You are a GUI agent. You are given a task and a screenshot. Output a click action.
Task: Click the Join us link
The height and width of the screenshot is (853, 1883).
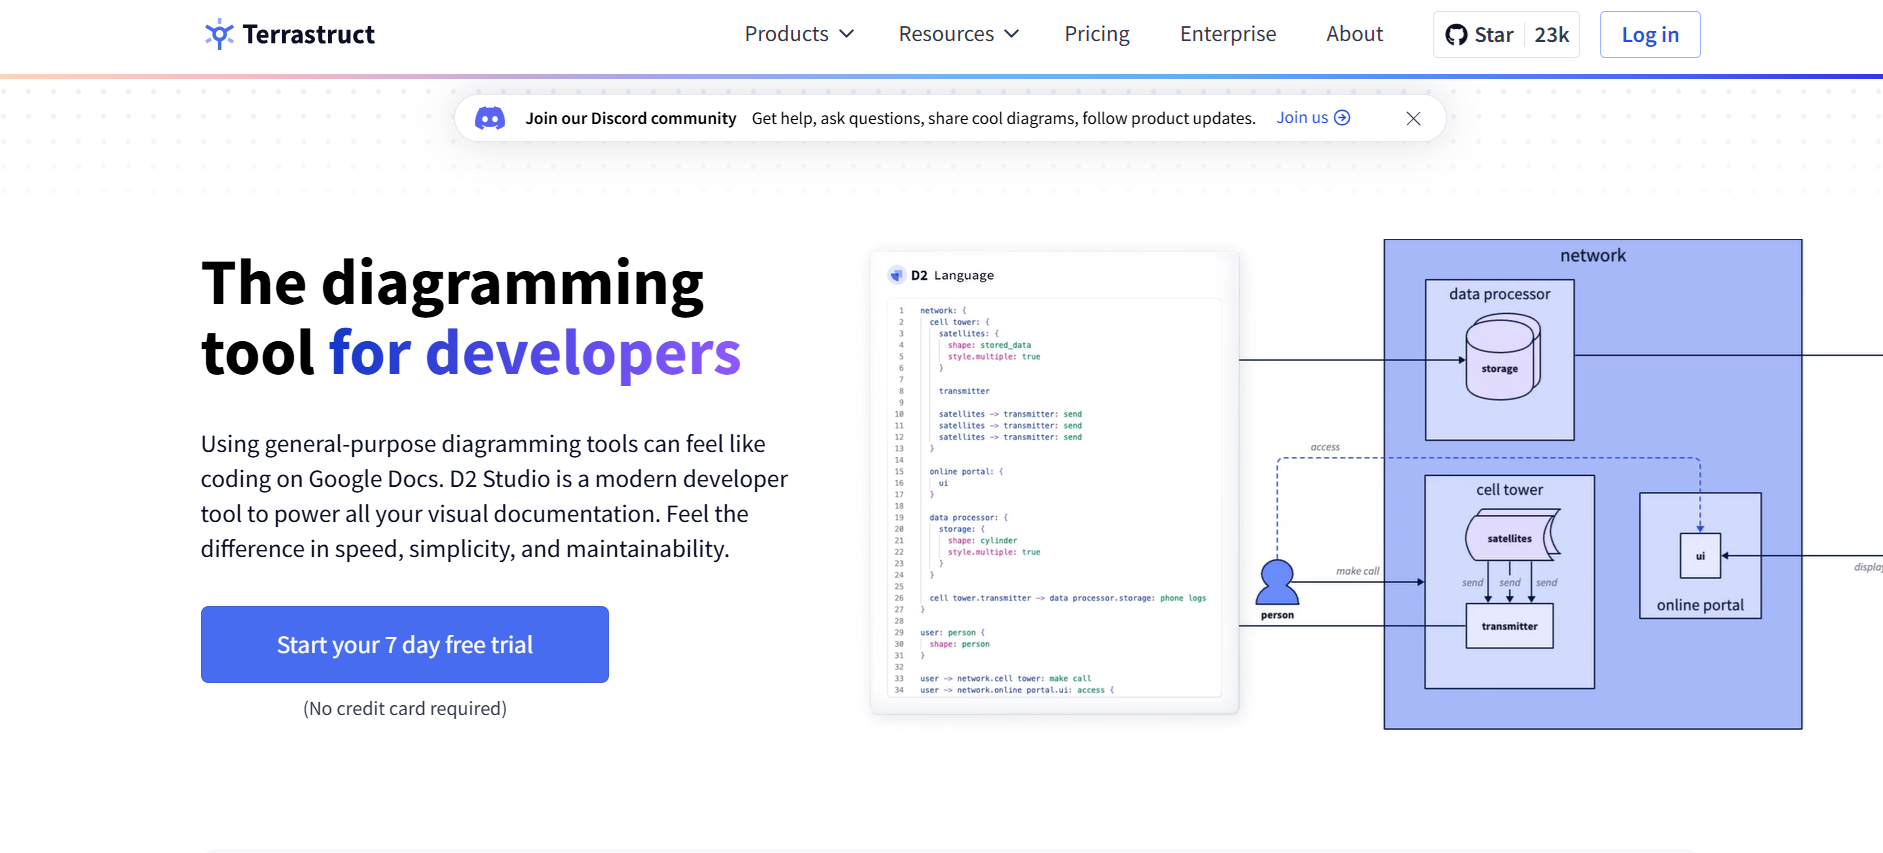(1313, 118)
